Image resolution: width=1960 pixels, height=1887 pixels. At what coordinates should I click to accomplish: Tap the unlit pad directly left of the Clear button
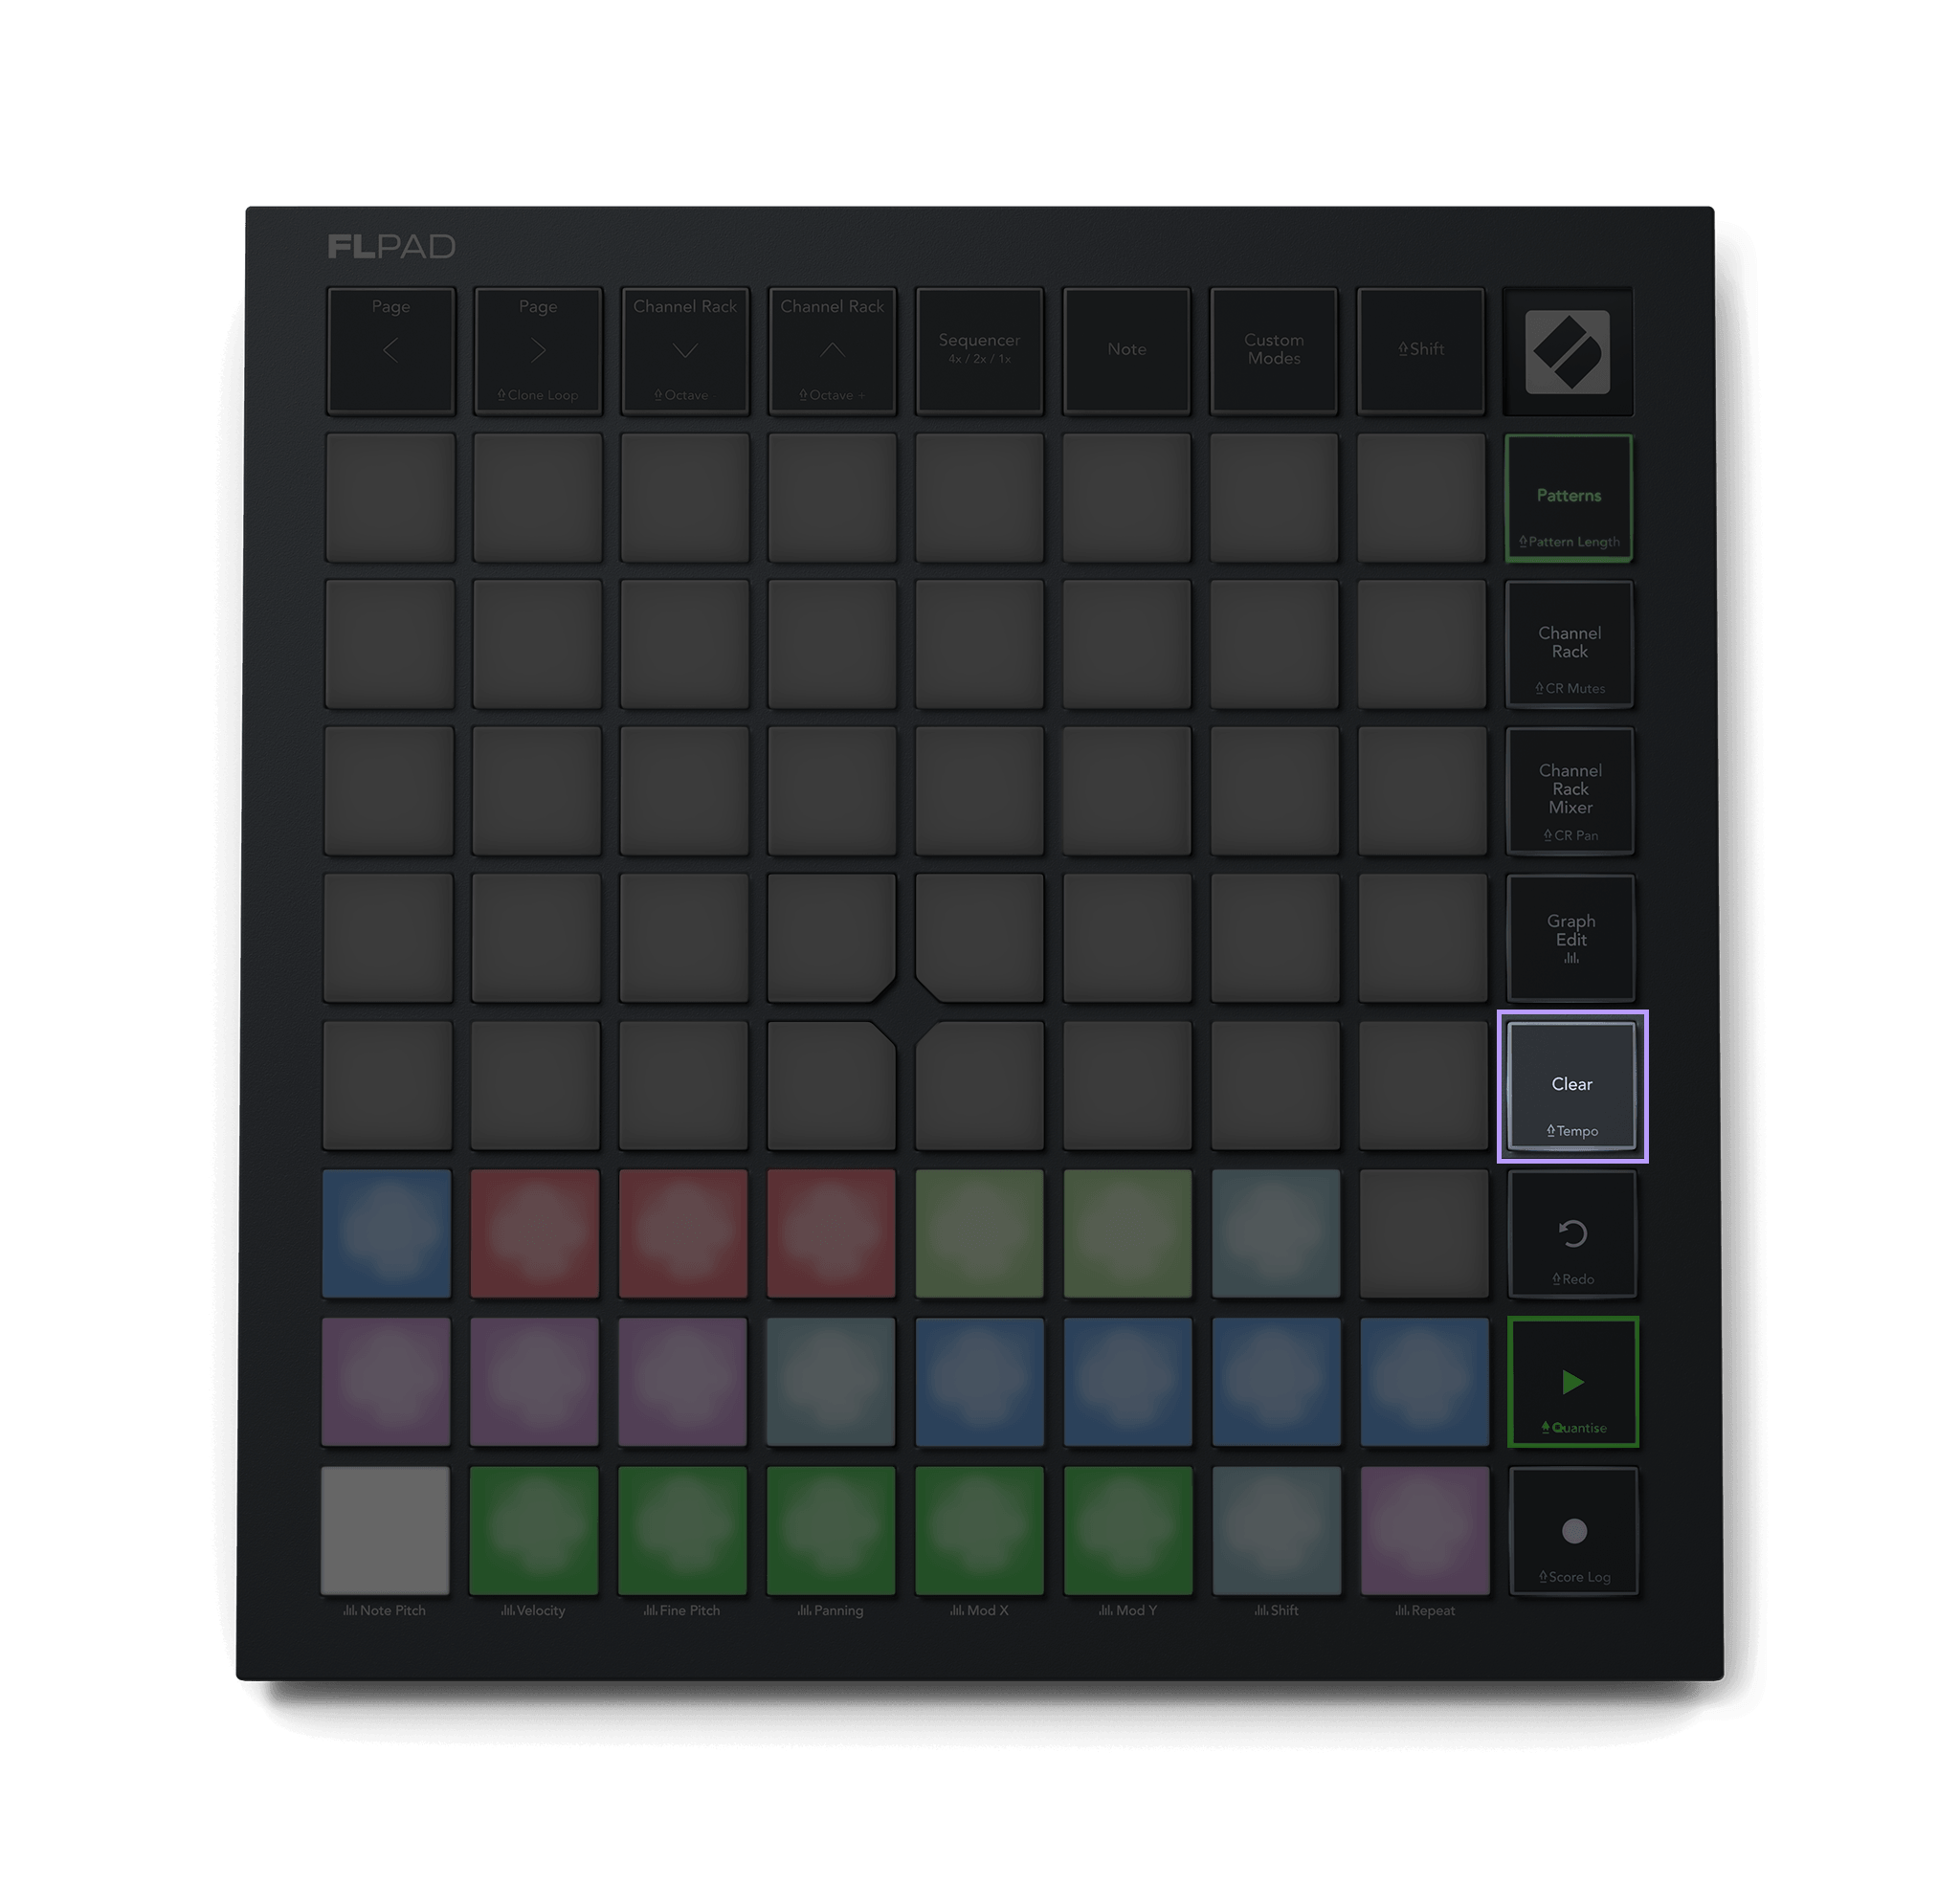point(1424,1085)
